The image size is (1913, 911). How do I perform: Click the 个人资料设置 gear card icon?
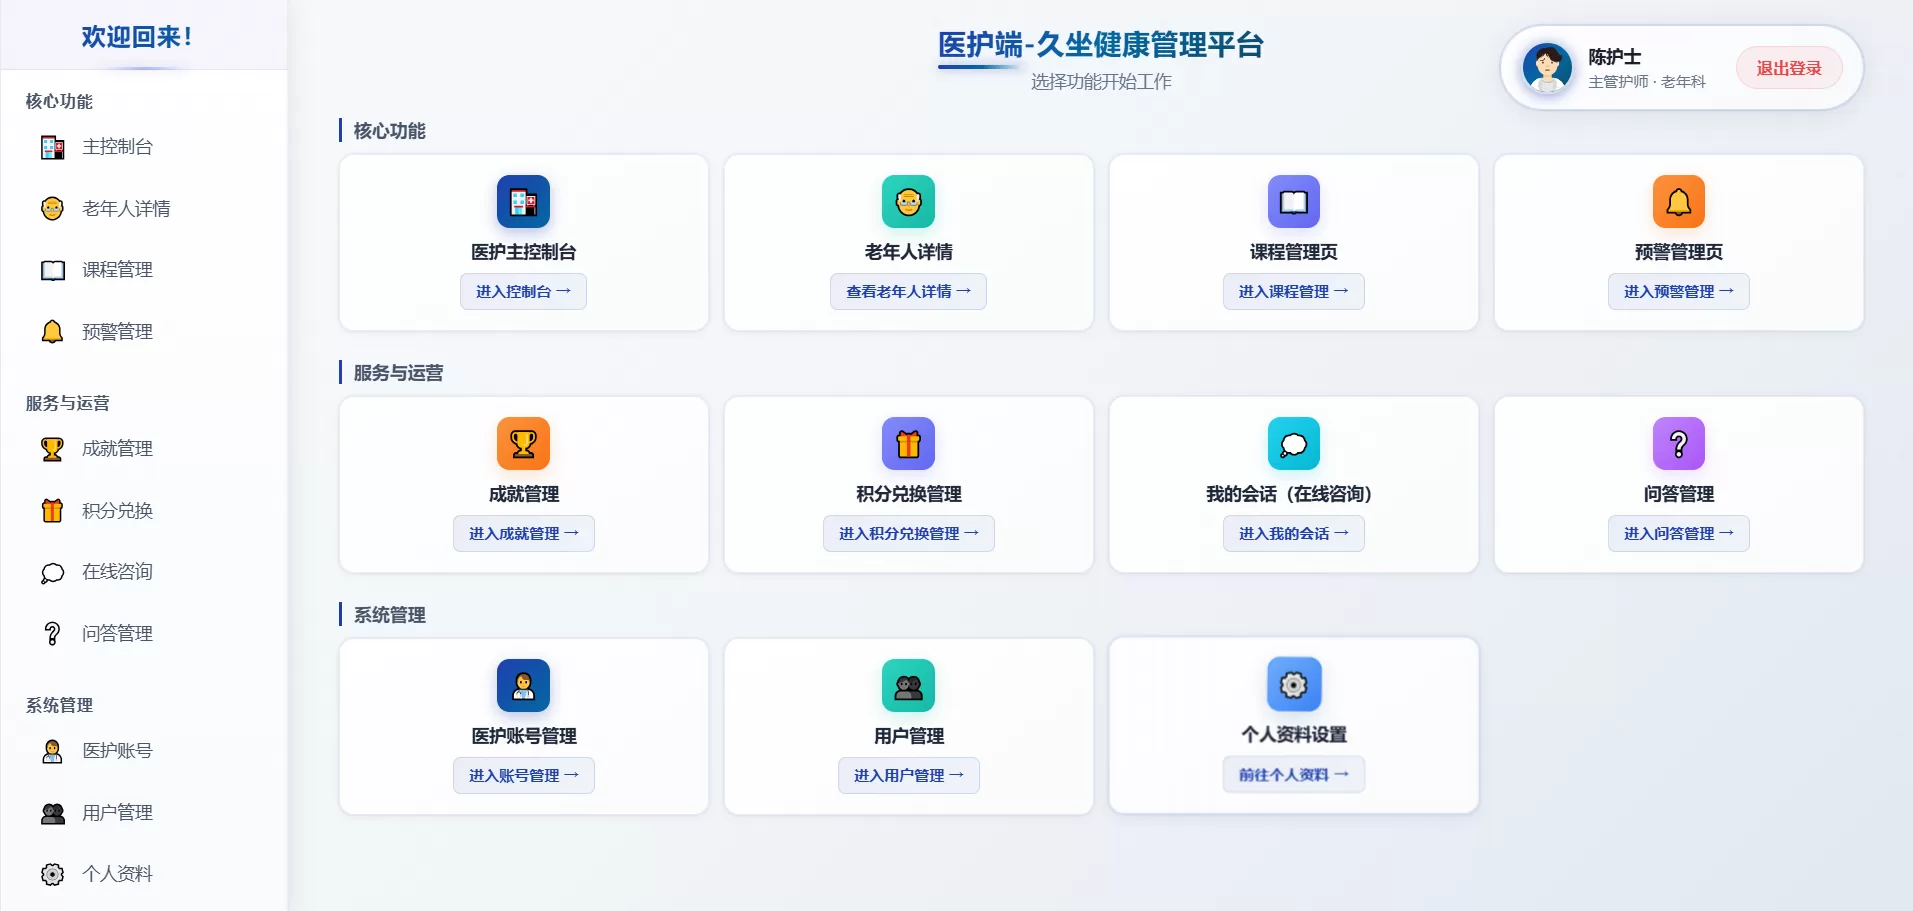1293,684
